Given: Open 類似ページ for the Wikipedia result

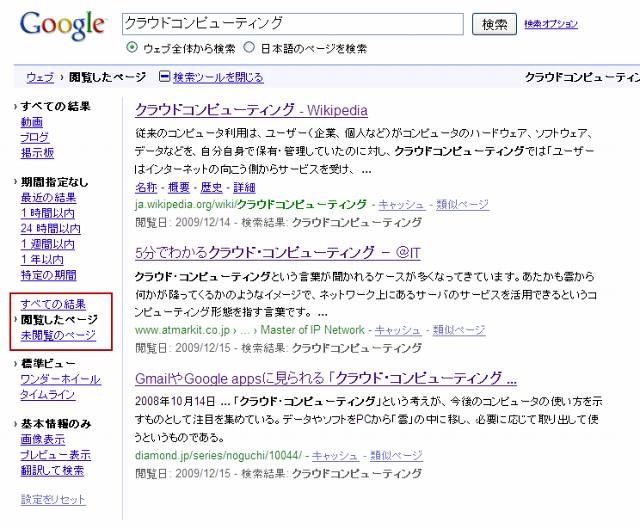Looking at the screenshot, I should click(462, 204).
